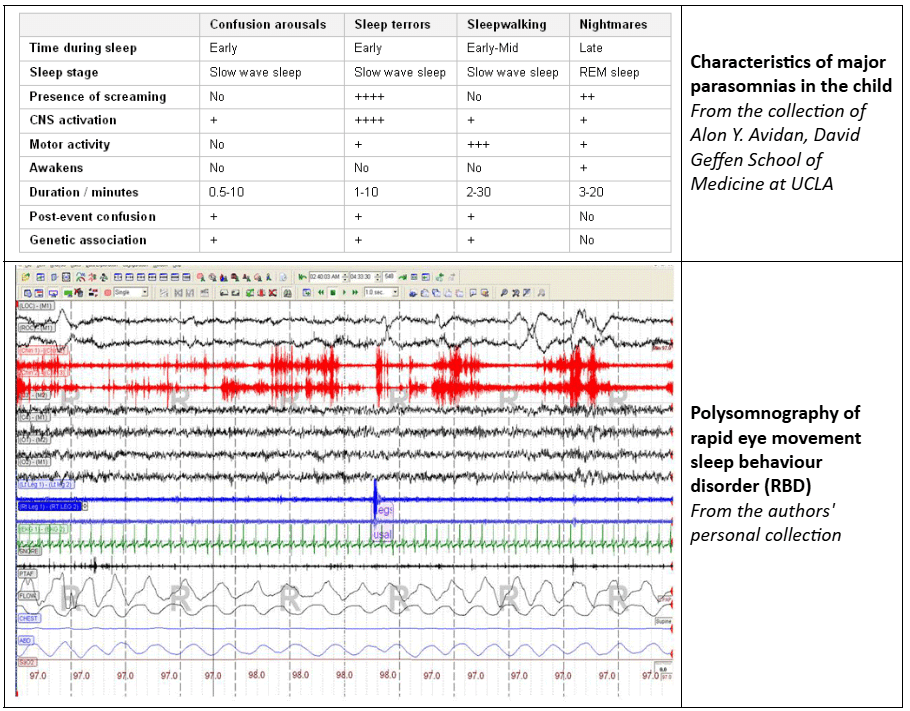The image size is (910, 711).
Task: Click the green back arrow before the start time
Action: [x=302, y=277]
